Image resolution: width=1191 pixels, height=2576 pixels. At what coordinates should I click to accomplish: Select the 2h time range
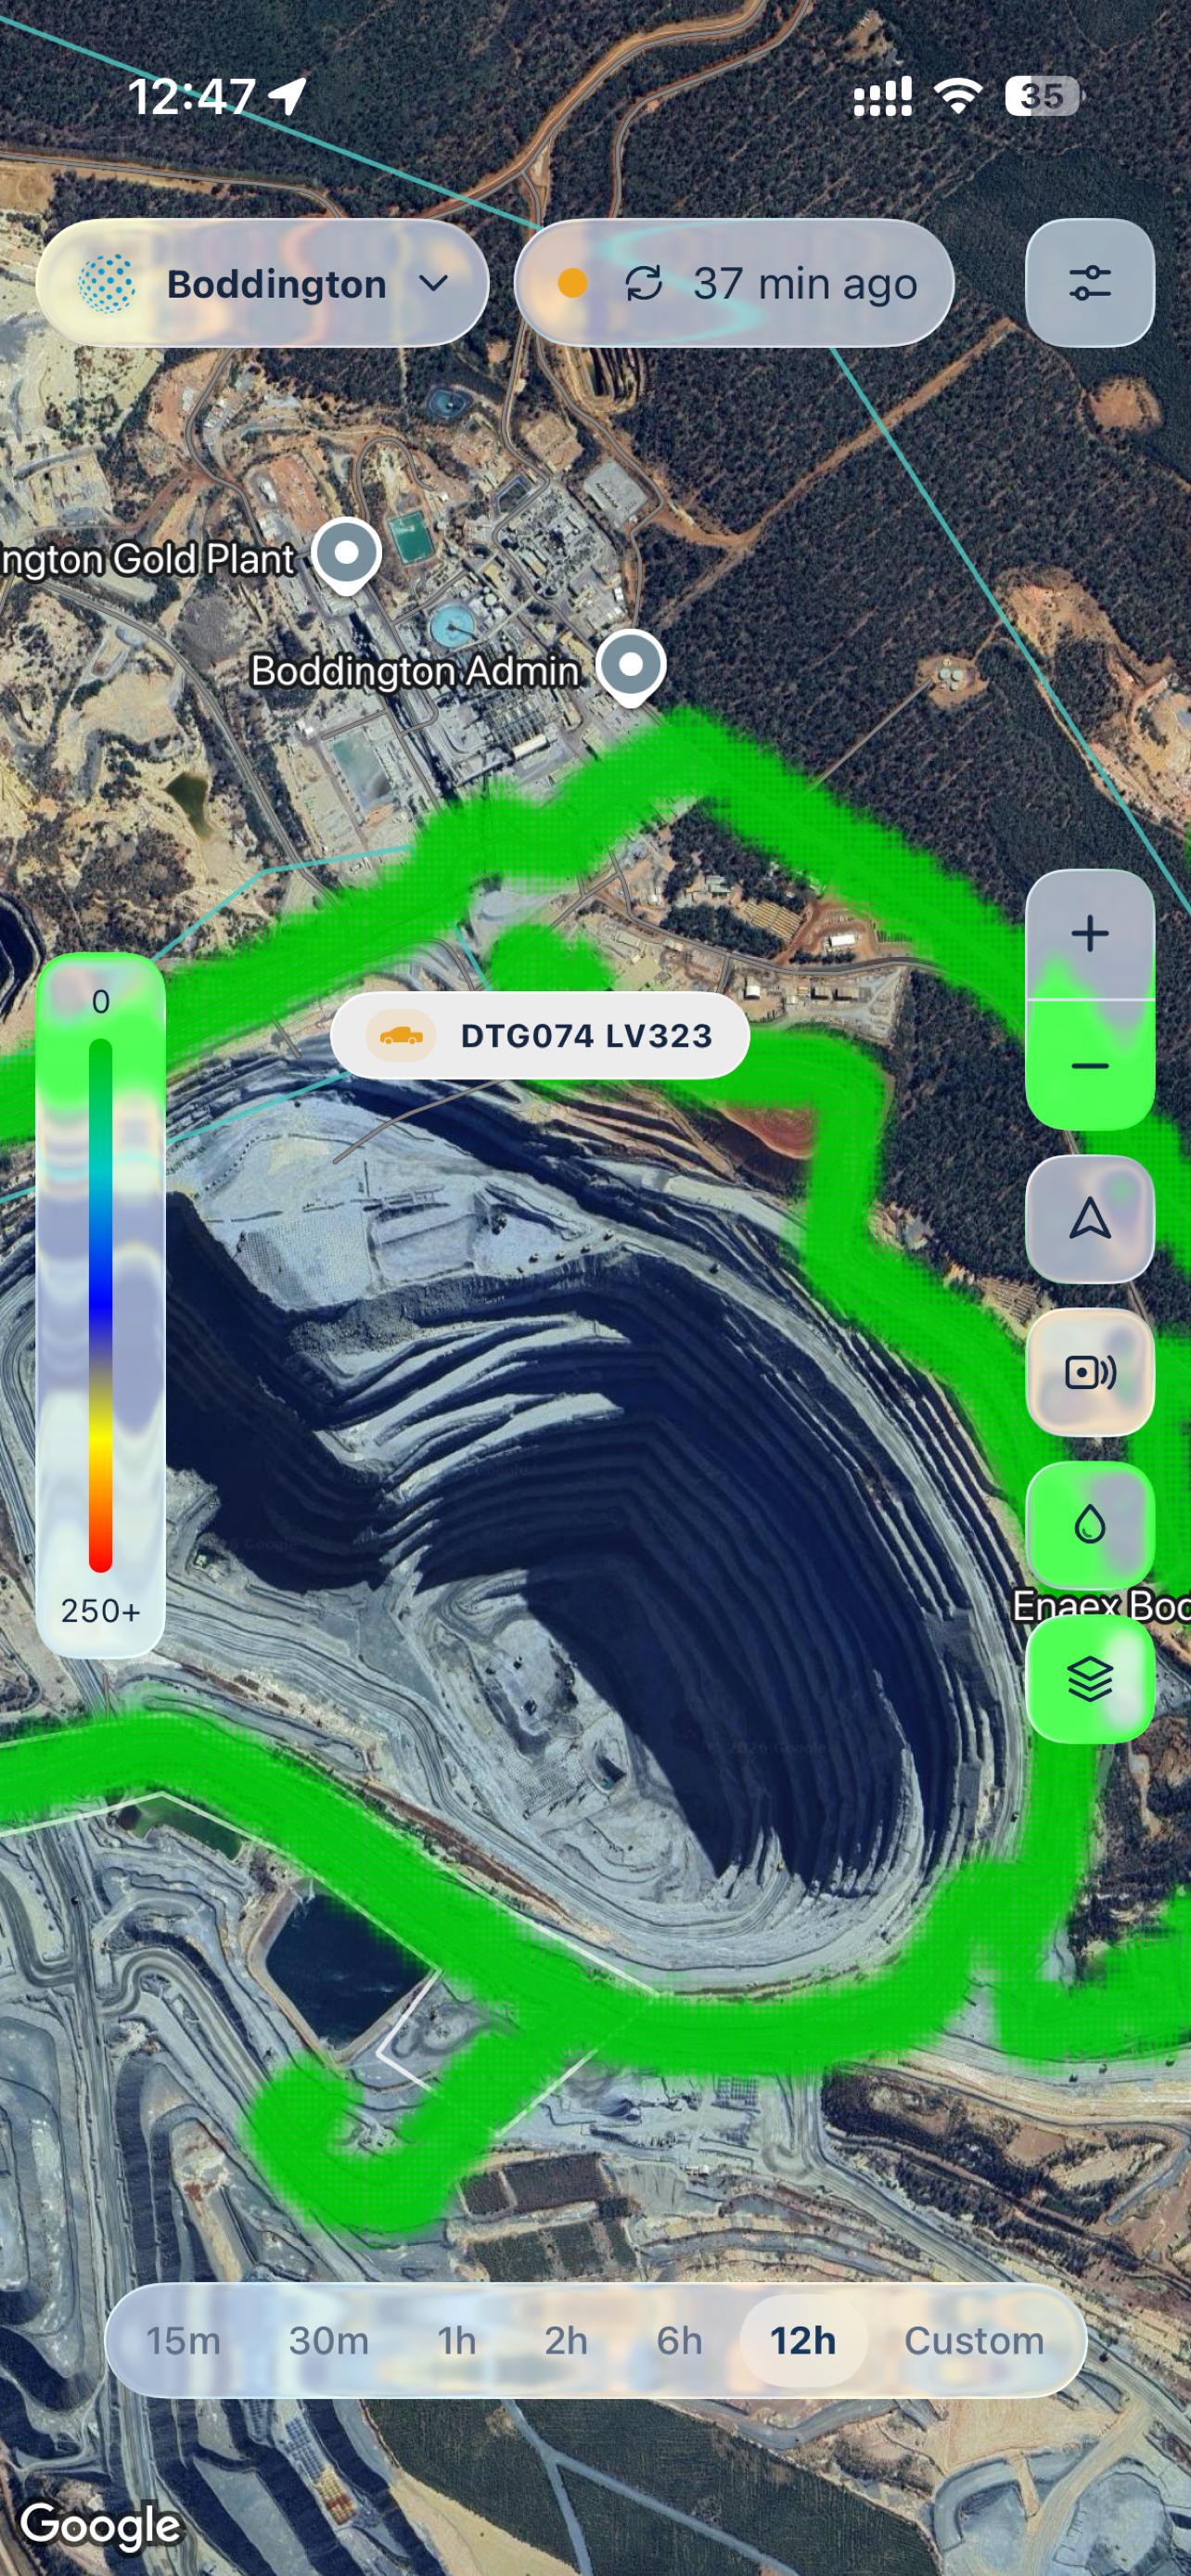pos(566,2341)
